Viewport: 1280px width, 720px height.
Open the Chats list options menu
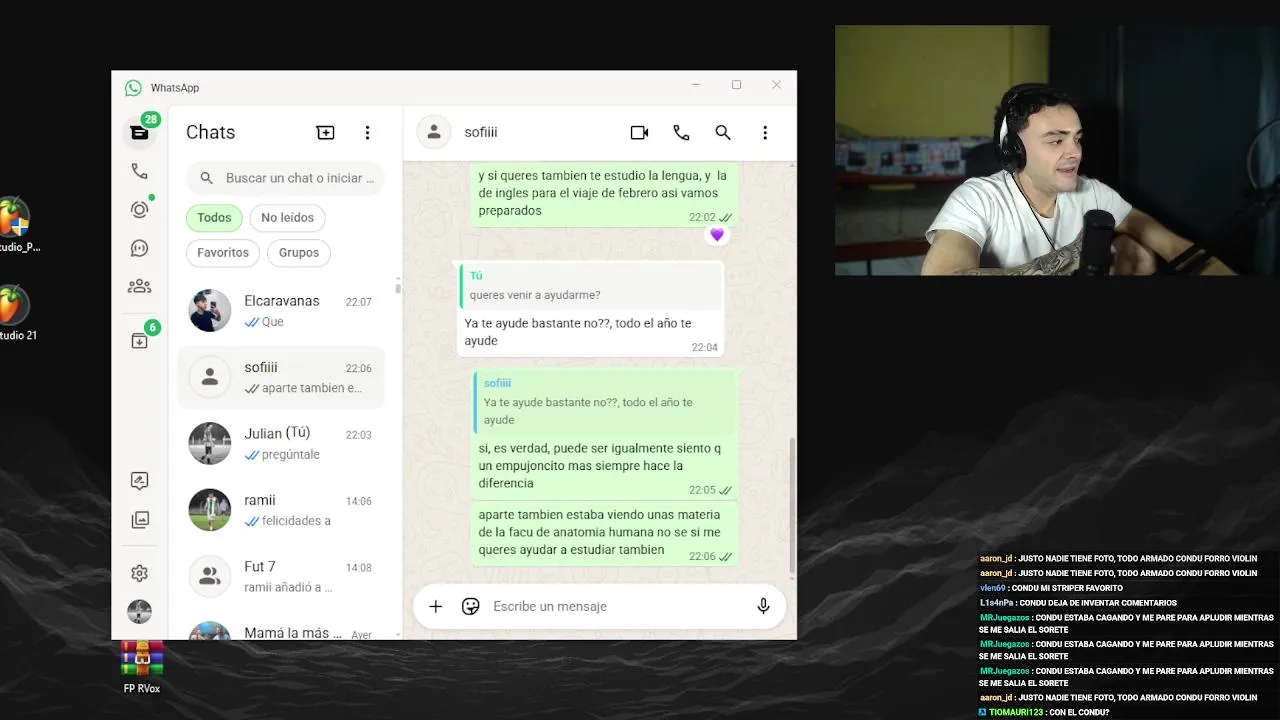pos(367,132)
